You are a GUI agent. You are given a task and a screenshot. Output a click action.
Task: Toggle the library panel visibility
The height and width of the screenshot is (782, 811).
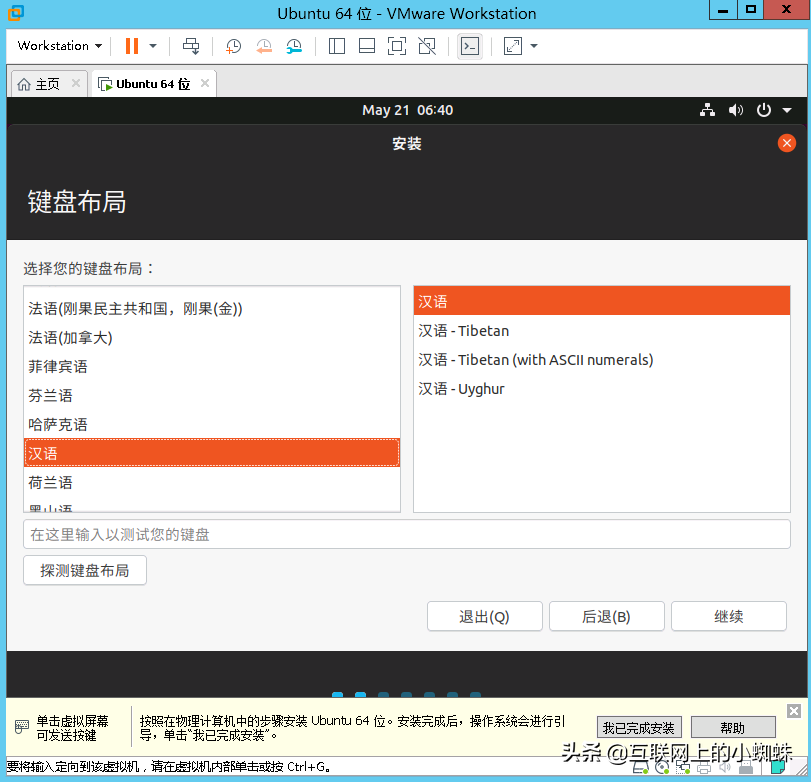(x=337, y=46)
